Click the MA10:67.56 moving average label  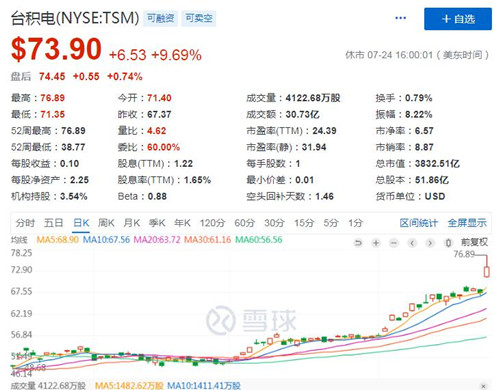point(106,240)
